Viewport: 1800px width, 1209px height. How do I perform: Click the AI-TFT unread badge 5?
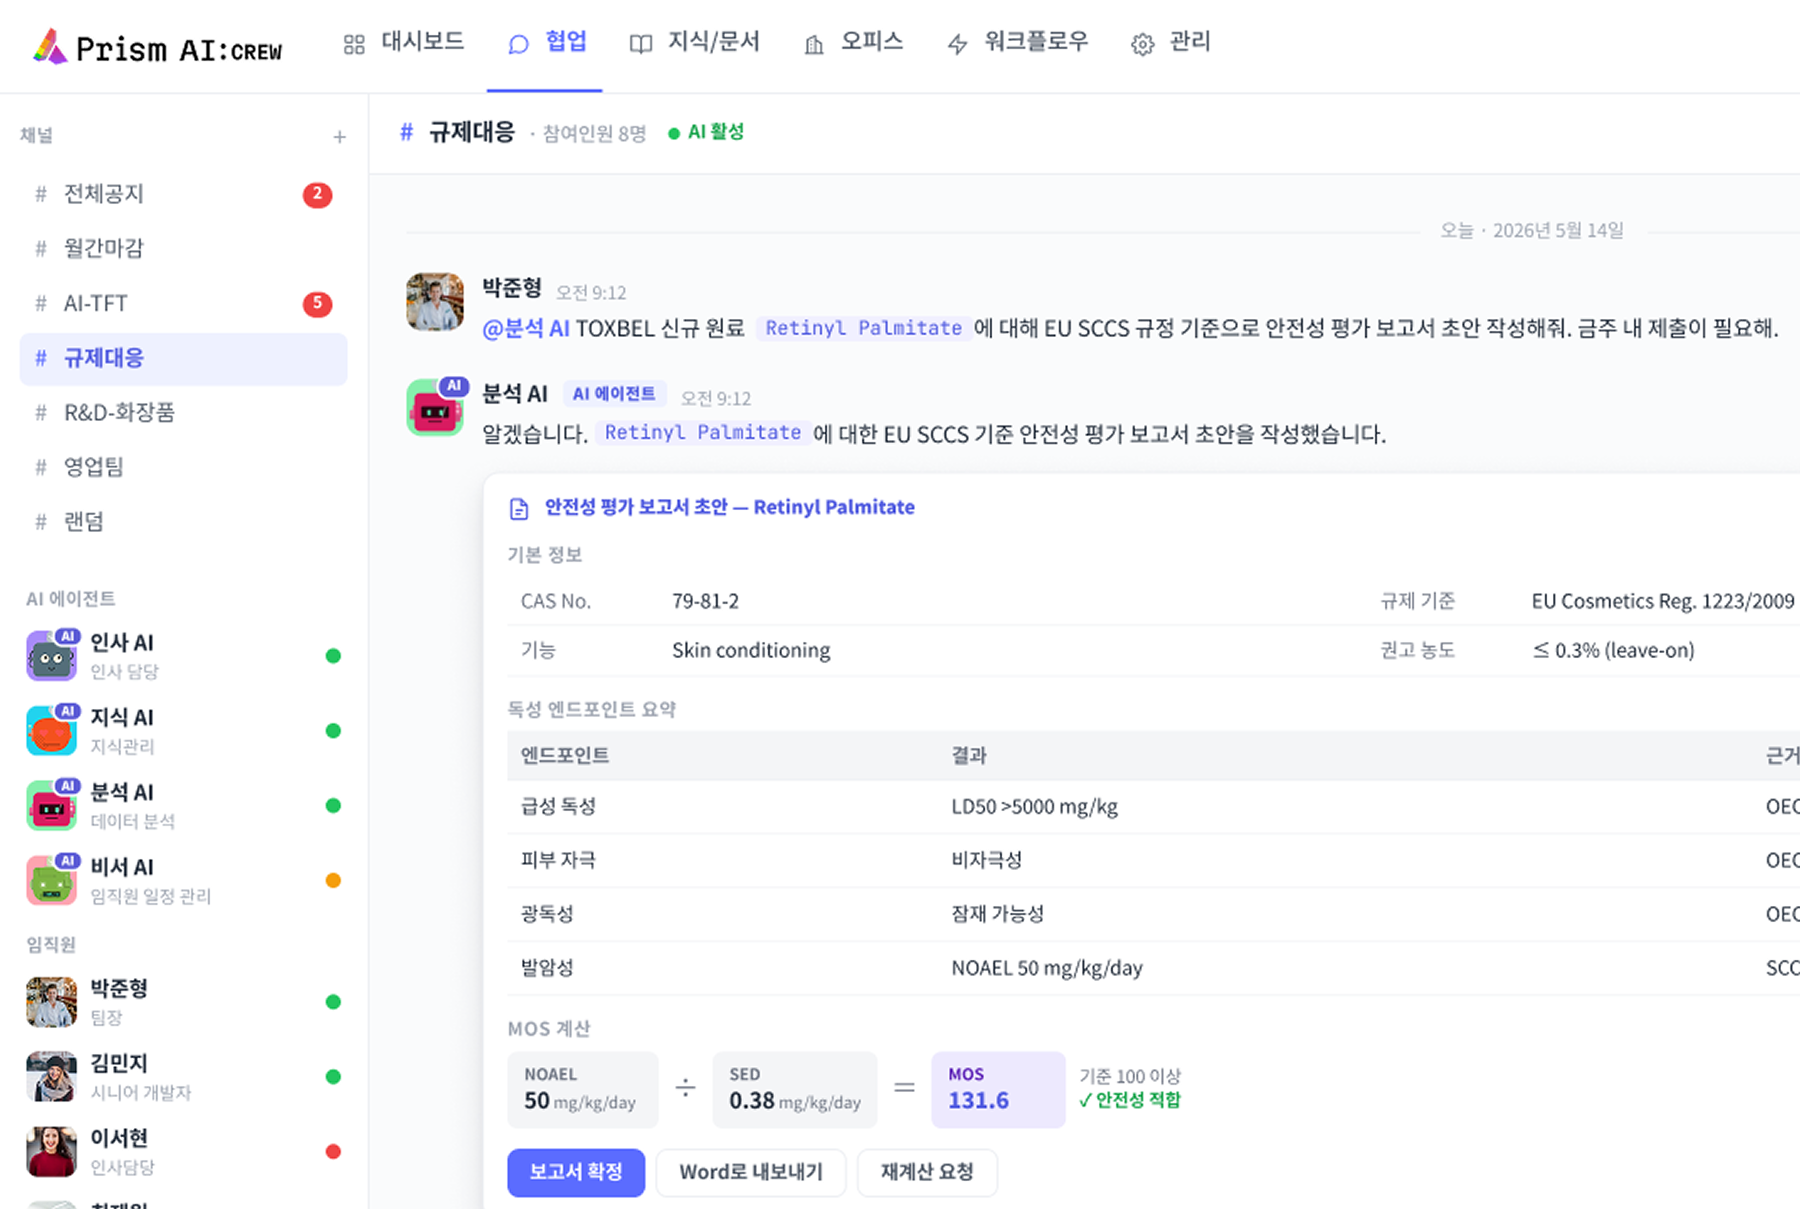click(318, 303)
